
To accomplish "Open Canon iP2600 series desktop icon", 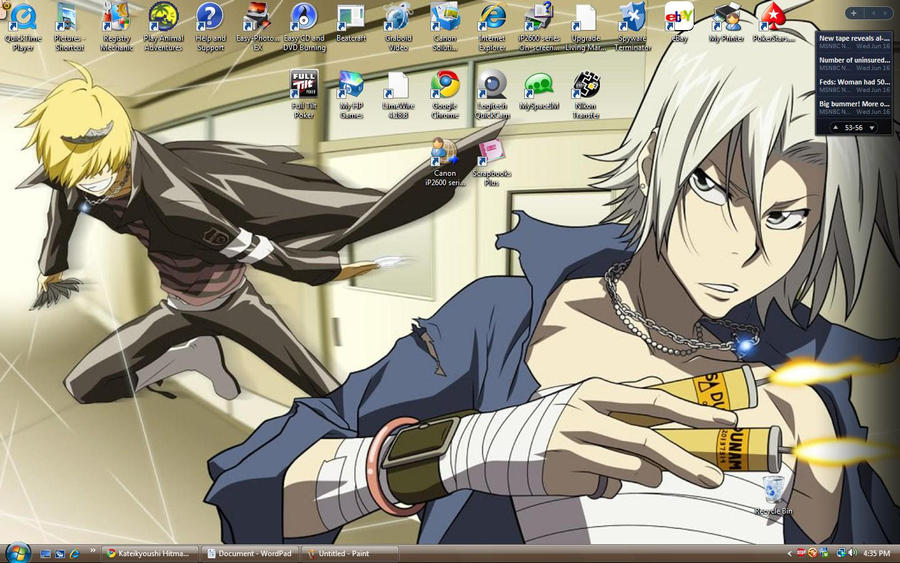I will click(445, 162).
